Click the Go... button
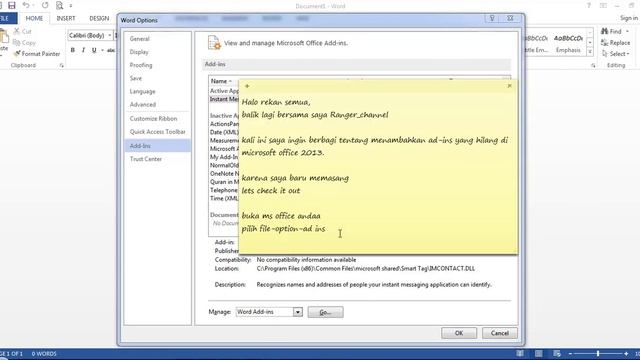This screenshot has width=640, height=360. pyautogui.click(x=325, y=312)
